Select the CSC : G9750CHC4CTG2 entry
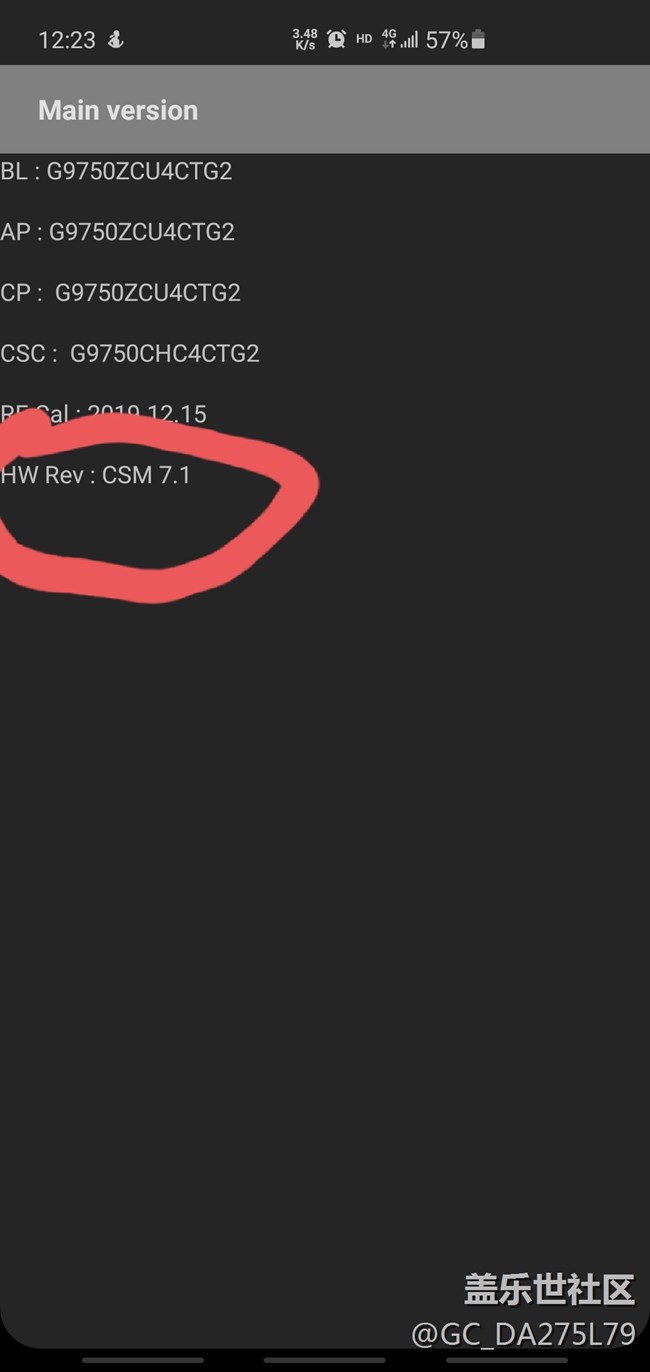650x1372 pixels. pos(130,354)
